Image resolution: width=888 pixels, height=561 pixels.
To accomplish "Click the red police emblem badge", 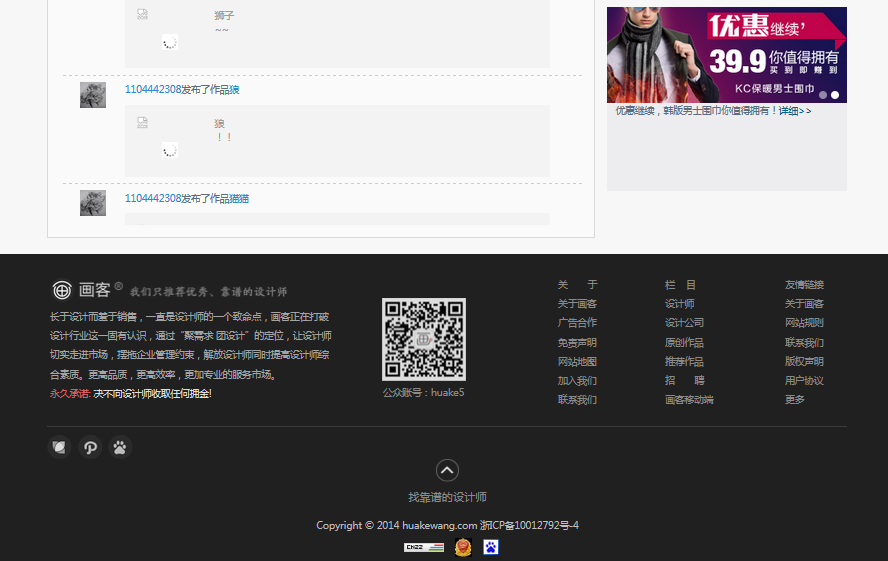I will coord(462,547).
